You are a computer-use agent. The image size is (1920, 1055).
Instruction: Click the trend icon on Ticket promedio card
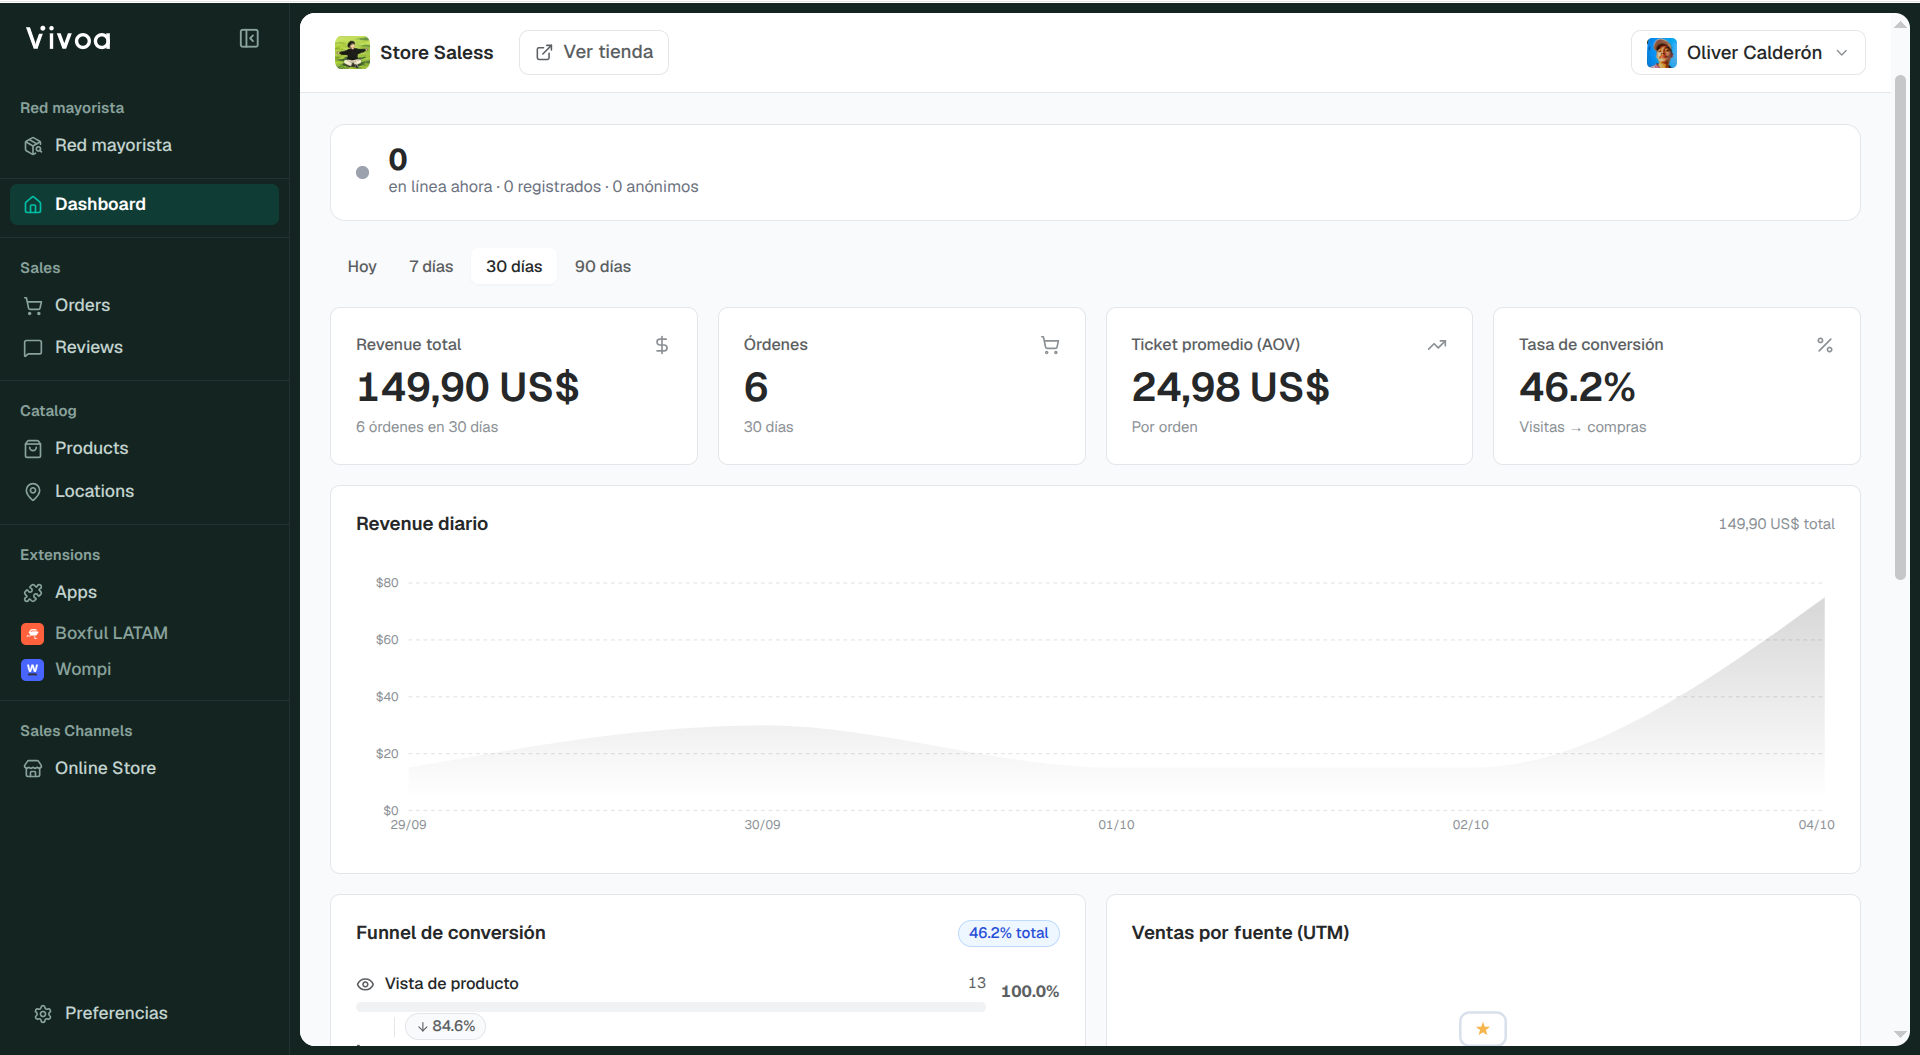[x=1437, y=345]
